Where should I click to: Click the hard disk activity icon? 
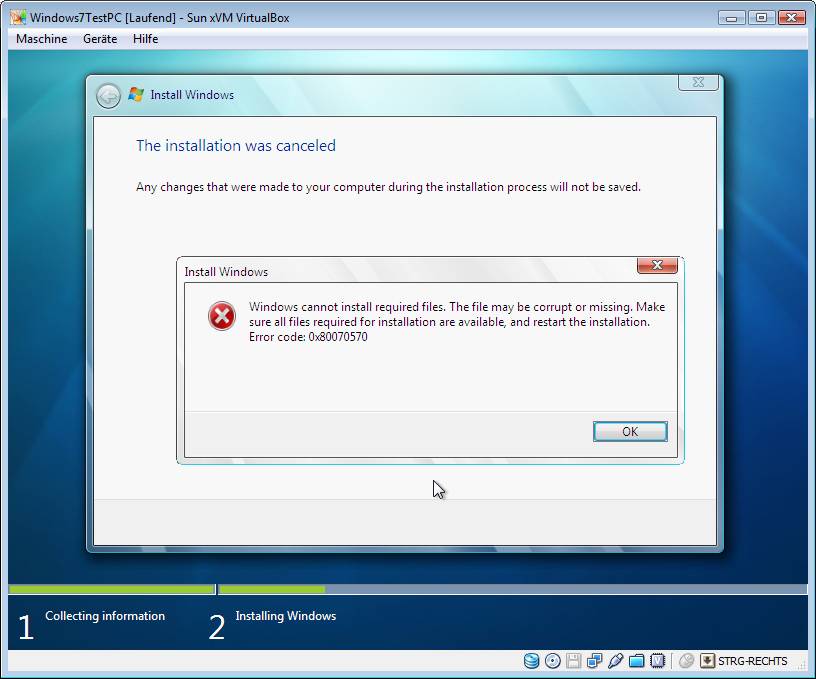coord(531,661)
